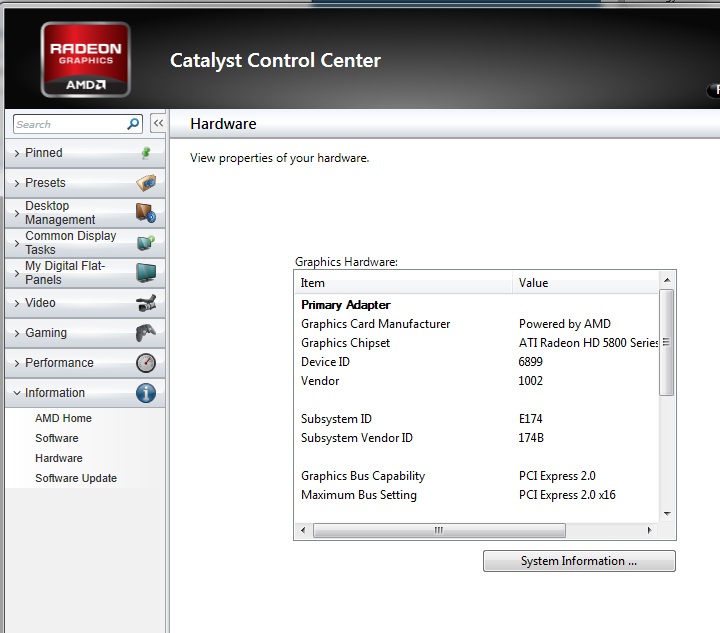Click the Common Display Tasks monitor icon

click(x=146, y=242)
